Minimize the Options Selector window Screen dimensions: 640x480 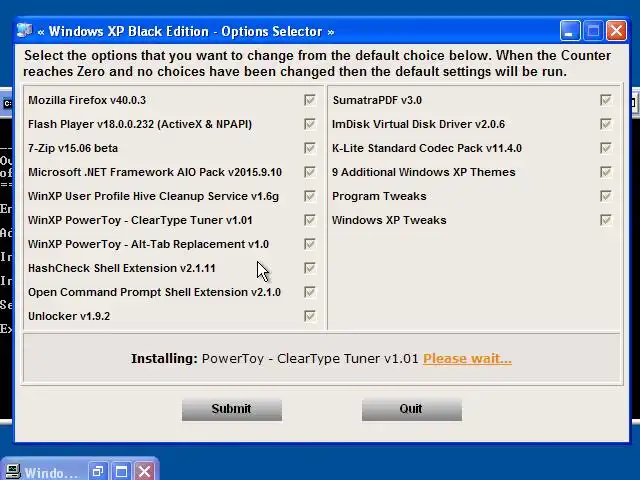click(570, 31)
